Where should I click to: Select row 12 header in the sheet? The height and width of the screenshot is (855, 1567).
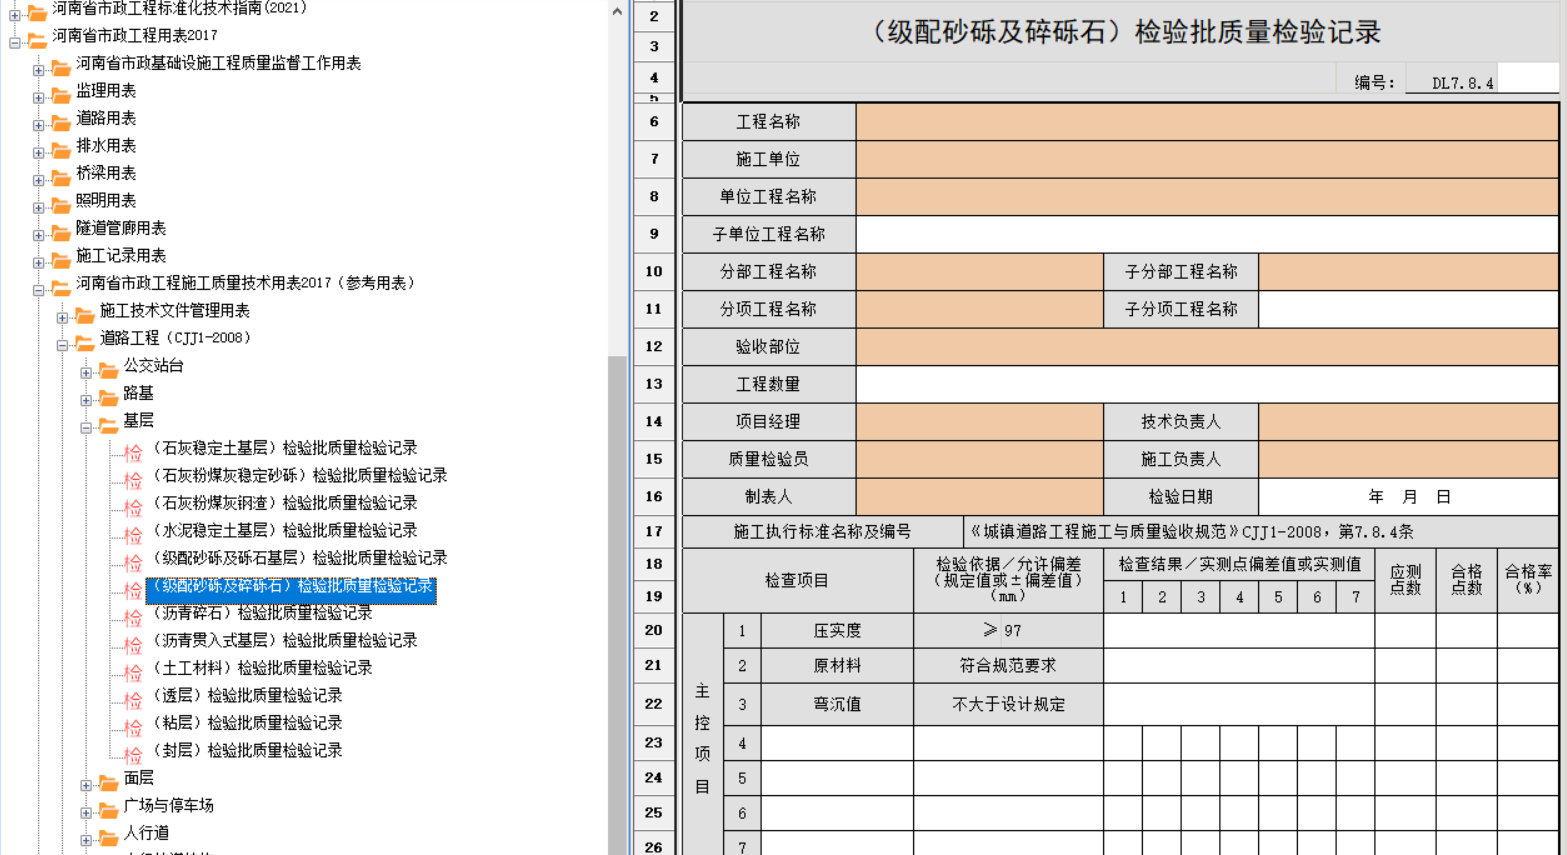click(654, 346)
